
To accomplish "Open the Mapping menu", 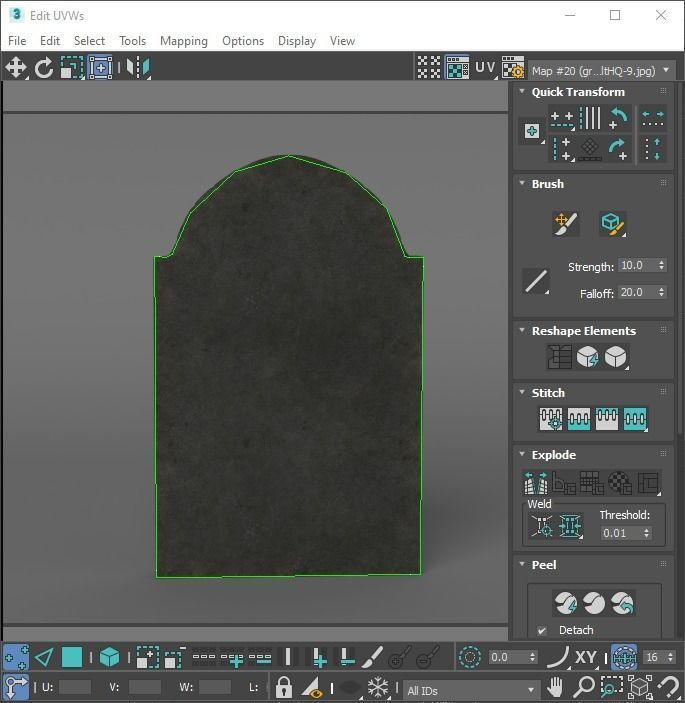I will pos(184,41).
